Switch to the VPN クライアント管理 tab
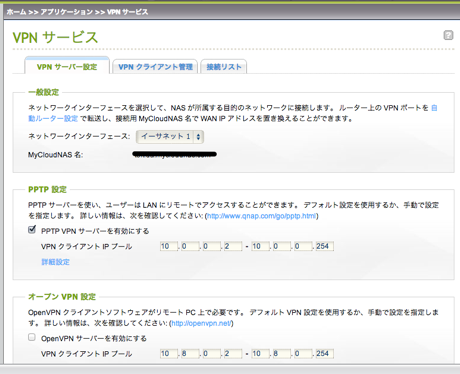This screenshot has width=460, height=374. 155,67
